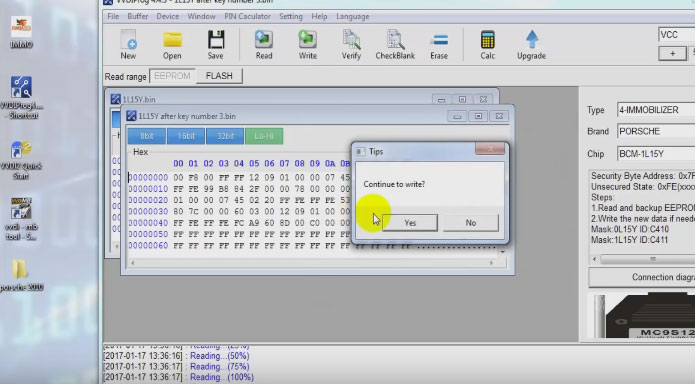Open the Chip dropdown BCM-1L15Y

(656, 154)
